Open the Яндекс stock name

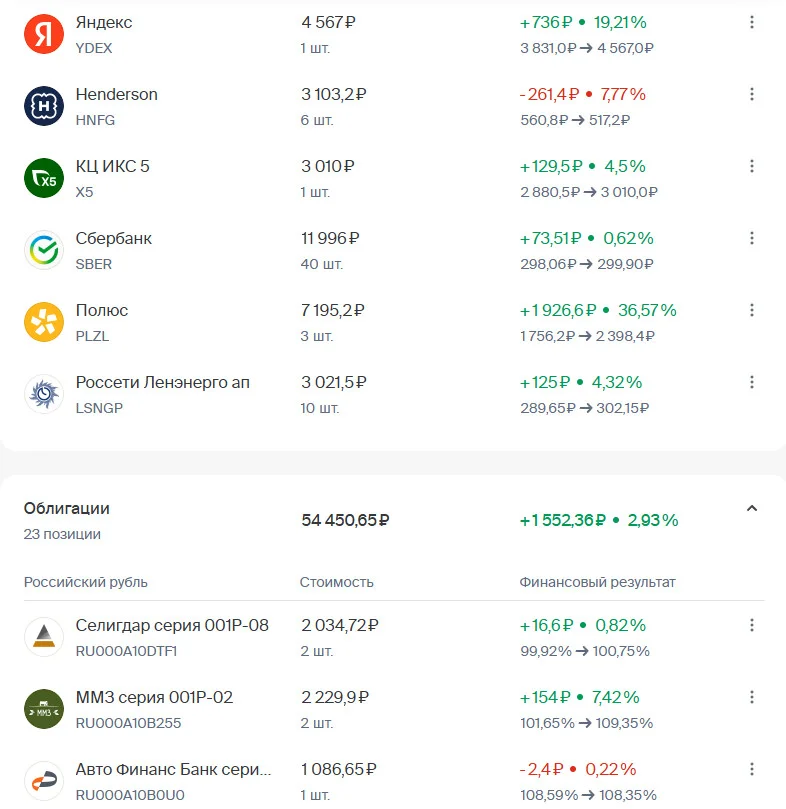104,22
